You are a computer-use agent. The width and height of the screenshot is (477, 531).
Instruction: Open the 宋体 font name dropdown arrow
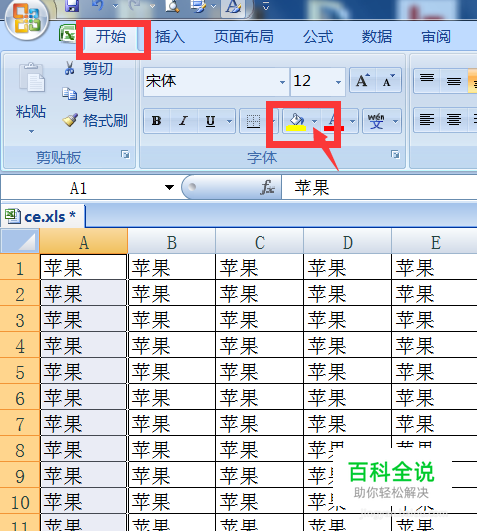pyautogui.click(x=282, y=82)
